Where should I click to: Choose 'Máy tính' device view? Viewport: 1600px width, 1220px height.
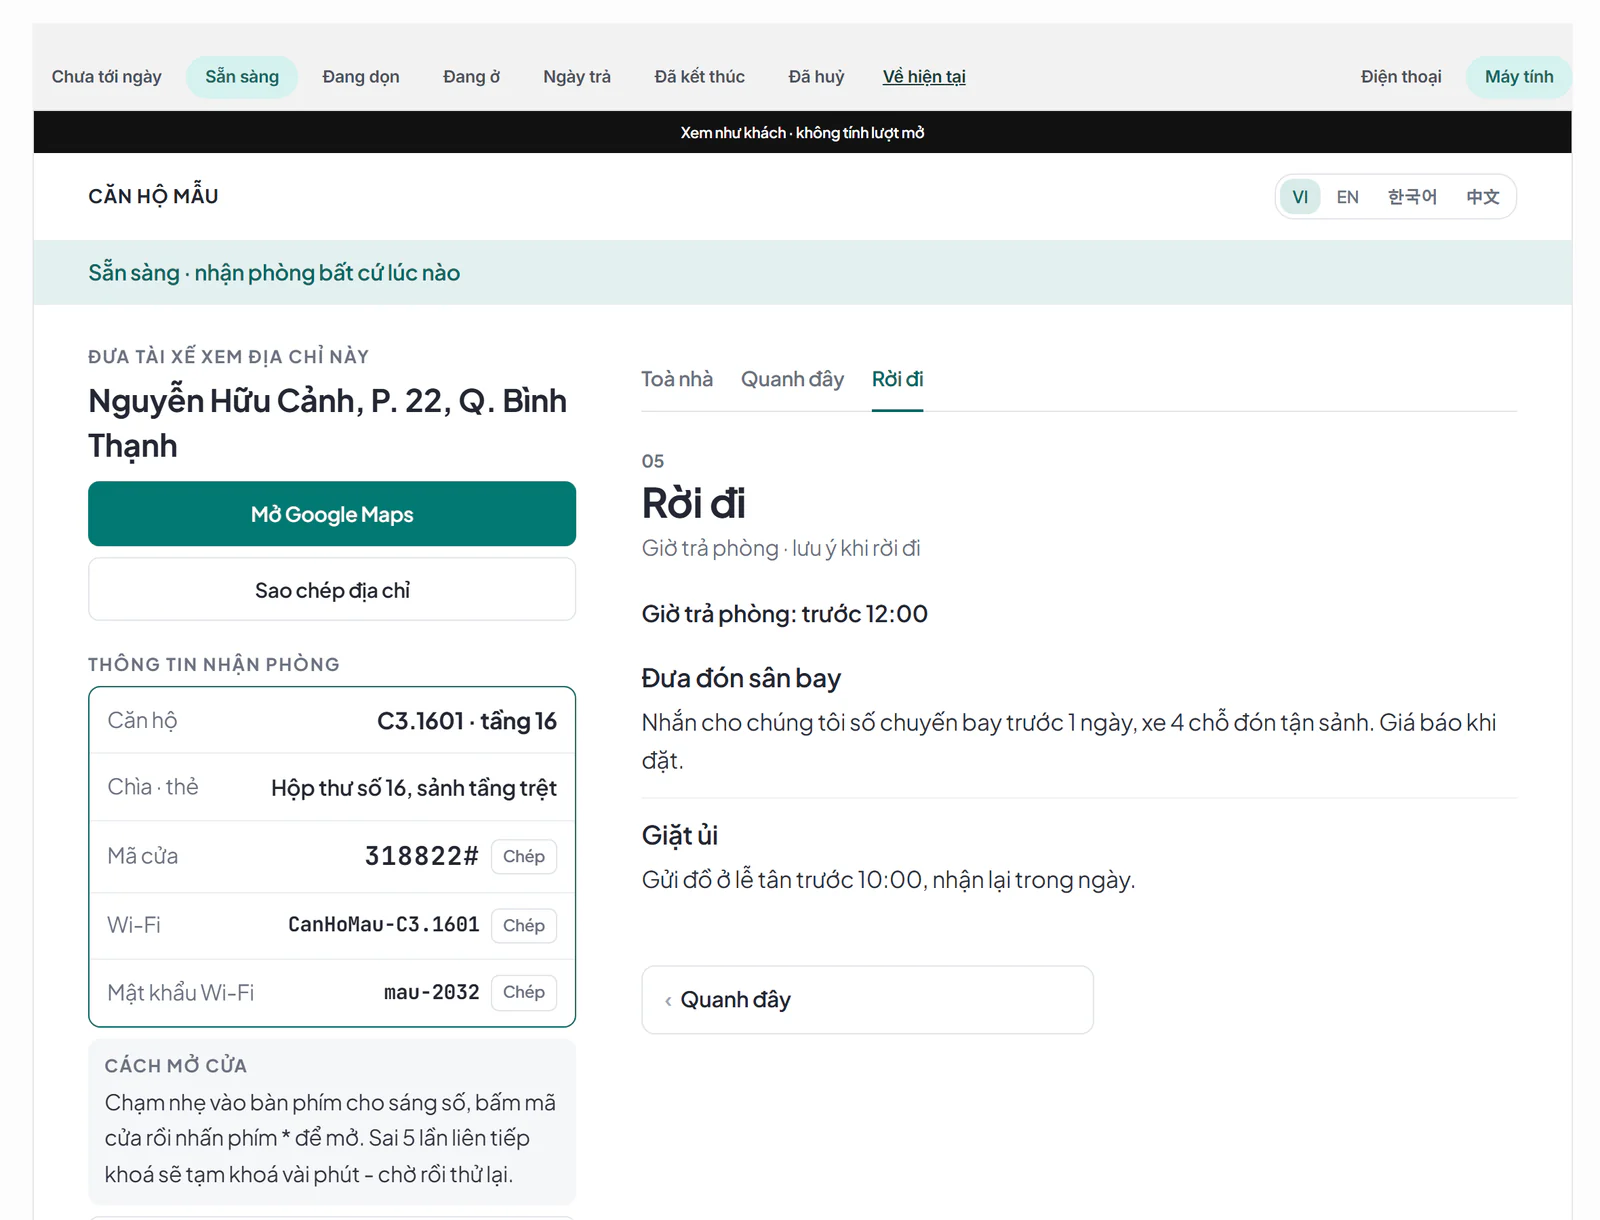pyautogui.click(x=1519, y=77)
